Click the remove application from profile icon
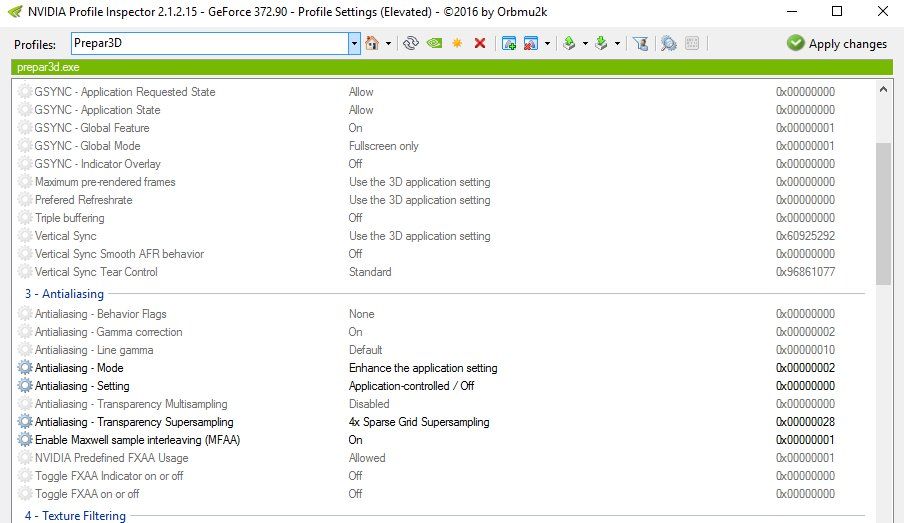Viewport: 904px width, 523px height. (530, 43)
